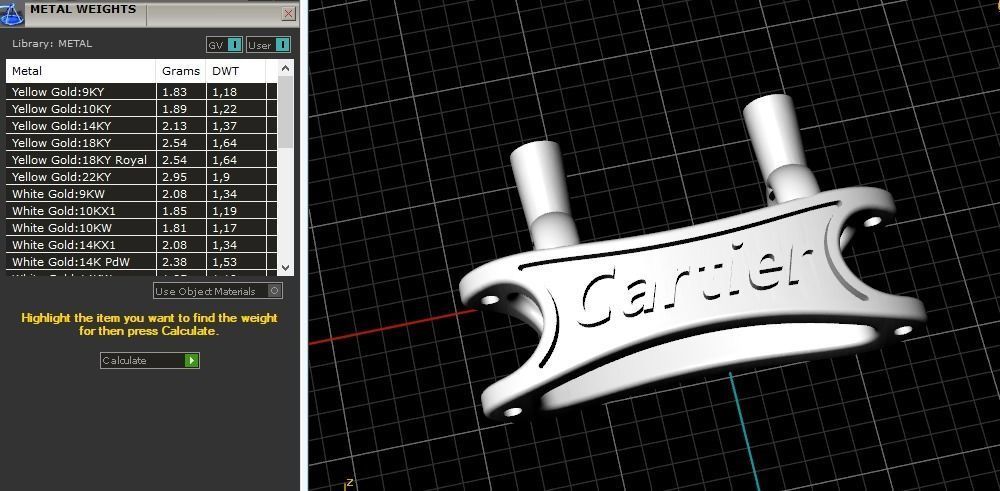Select the Yellow Gold:18KY row
The width and height of the screenshot is (1000, 491).
142,143
